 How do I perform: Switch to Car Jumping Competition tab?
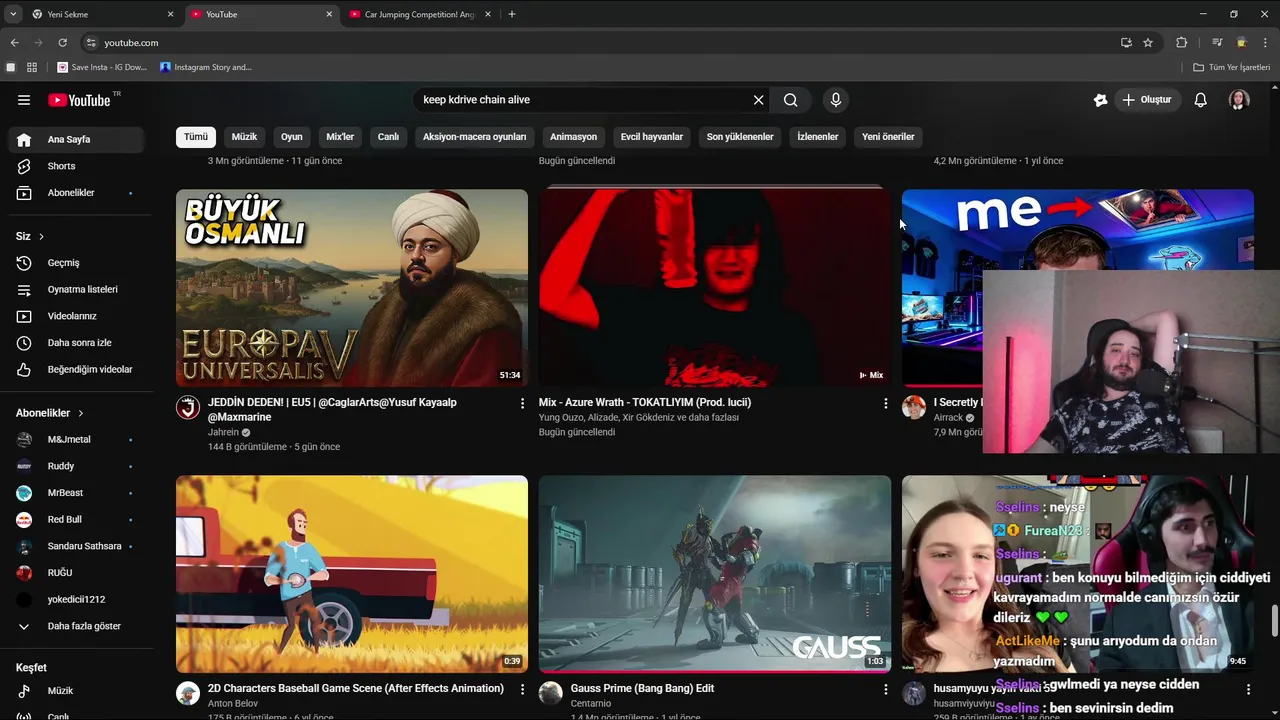click(418, 14)
